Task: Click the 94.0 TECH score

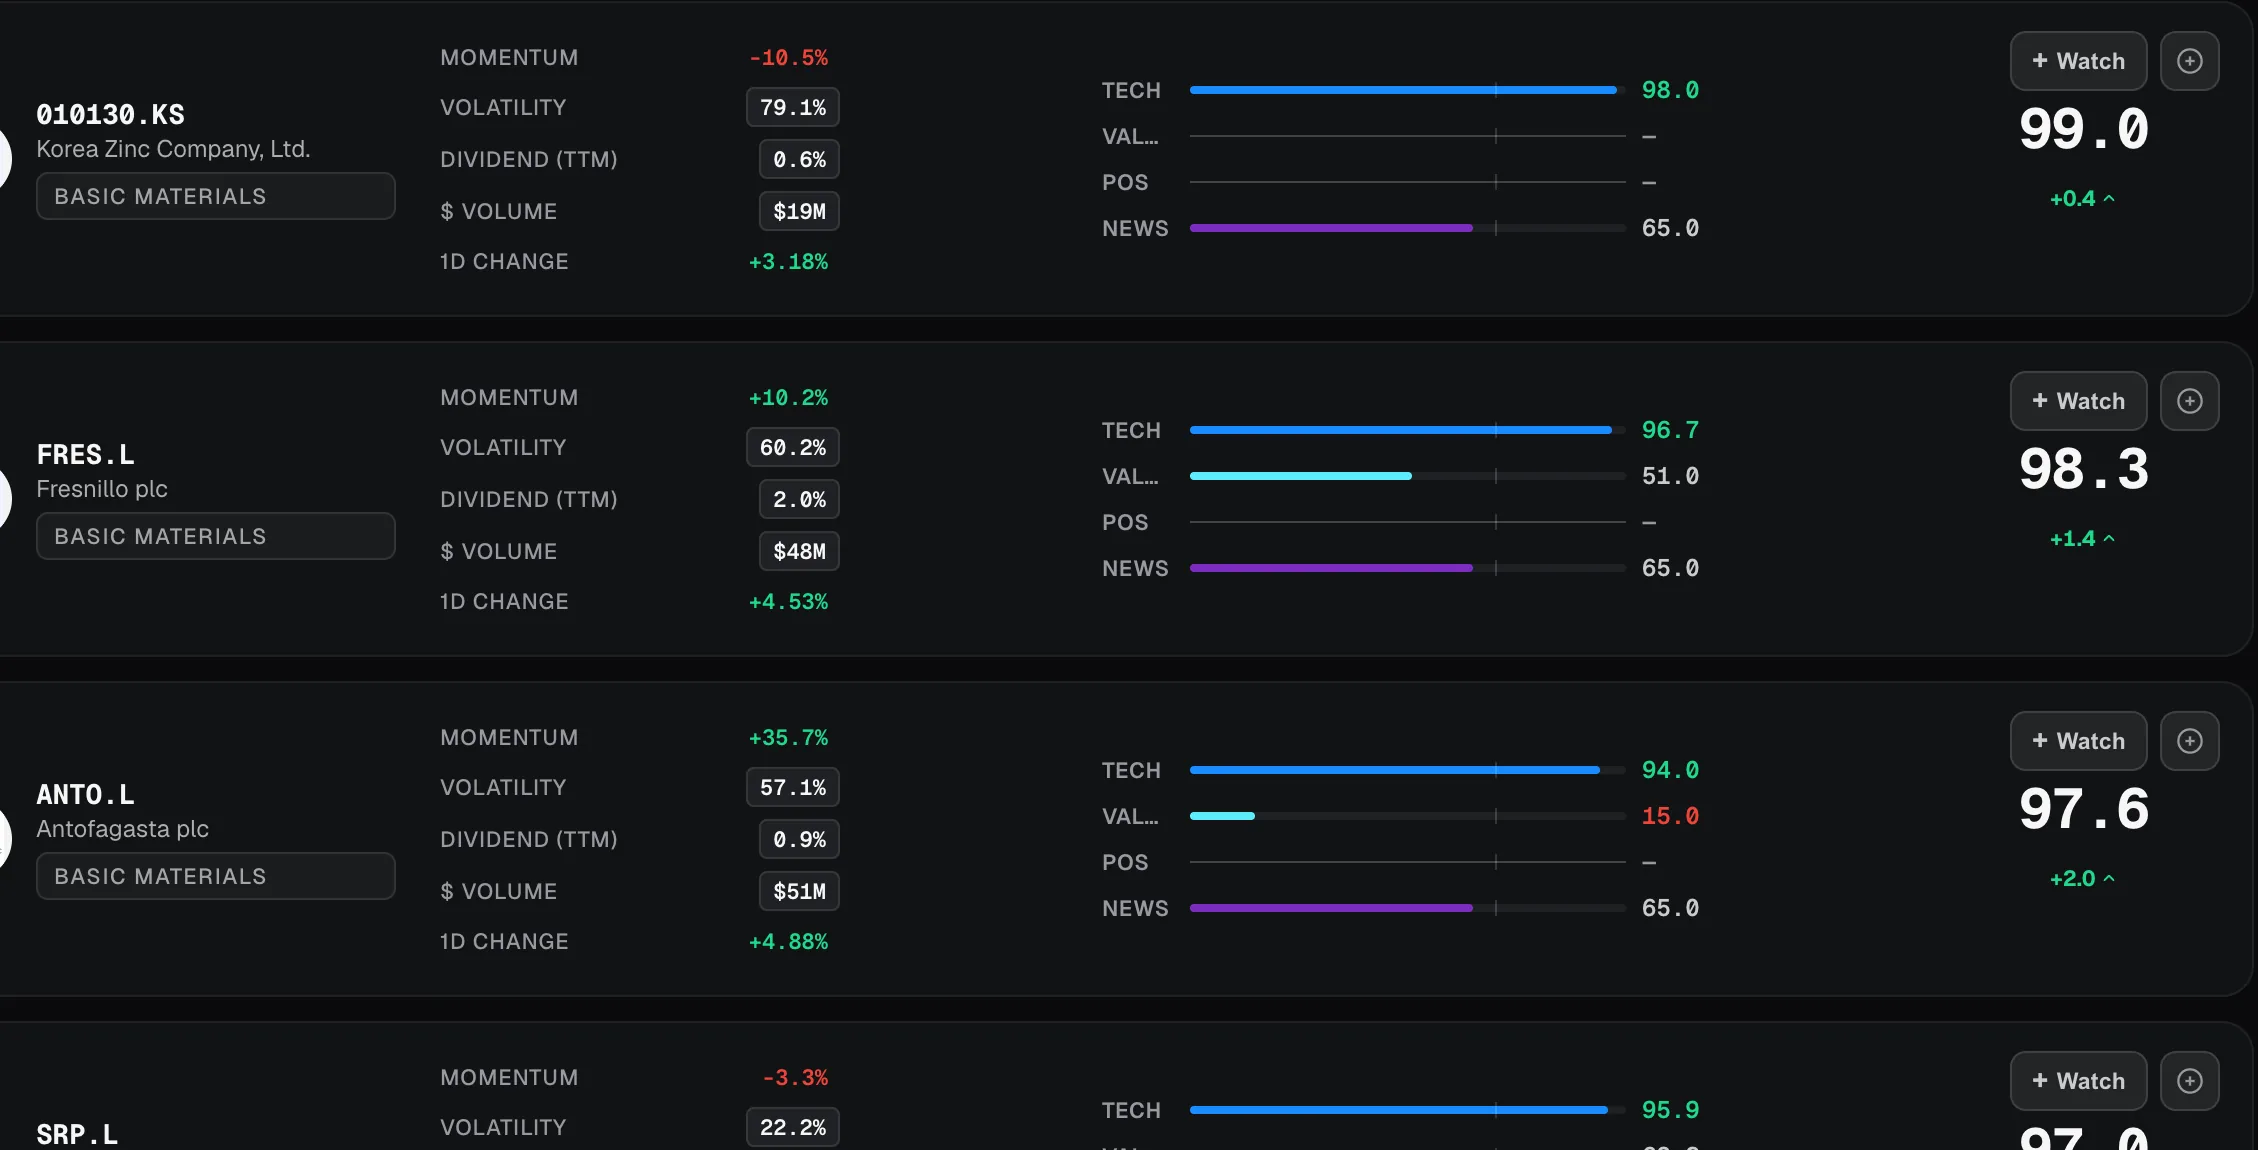Action: [1670, 770]
